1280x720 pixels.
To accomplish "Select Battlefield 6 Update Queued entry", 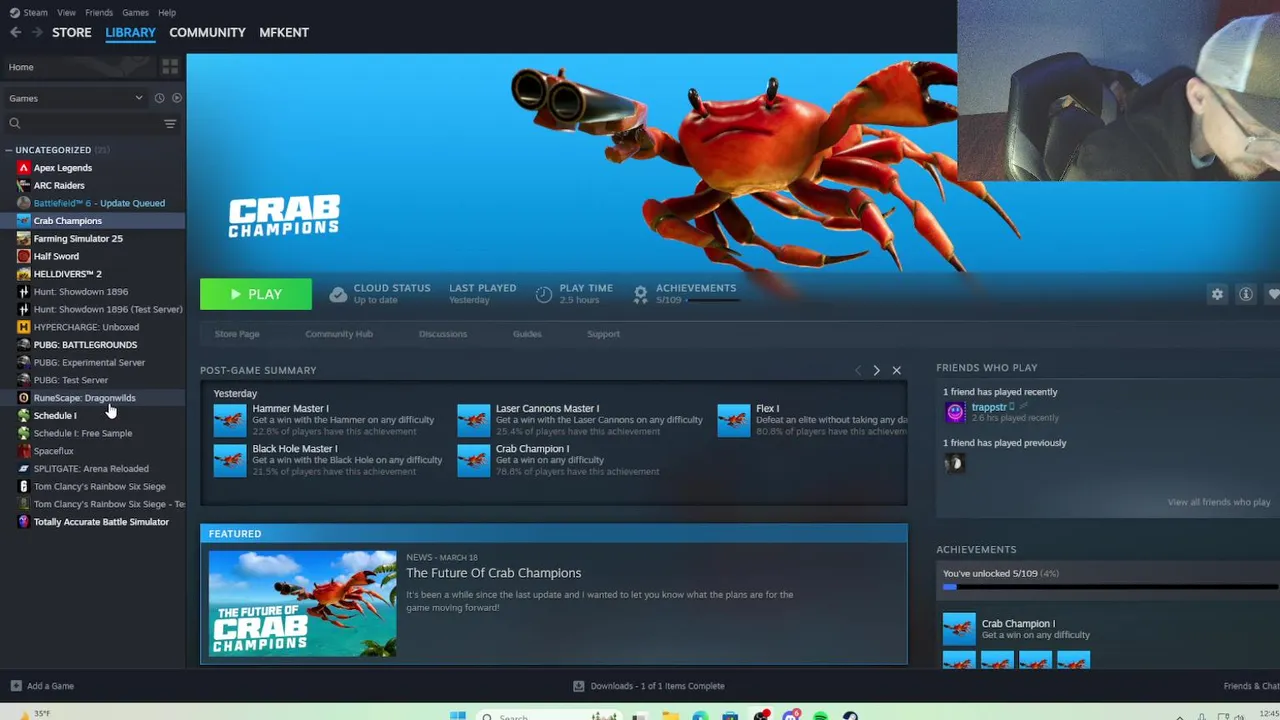I will (99, 203).
